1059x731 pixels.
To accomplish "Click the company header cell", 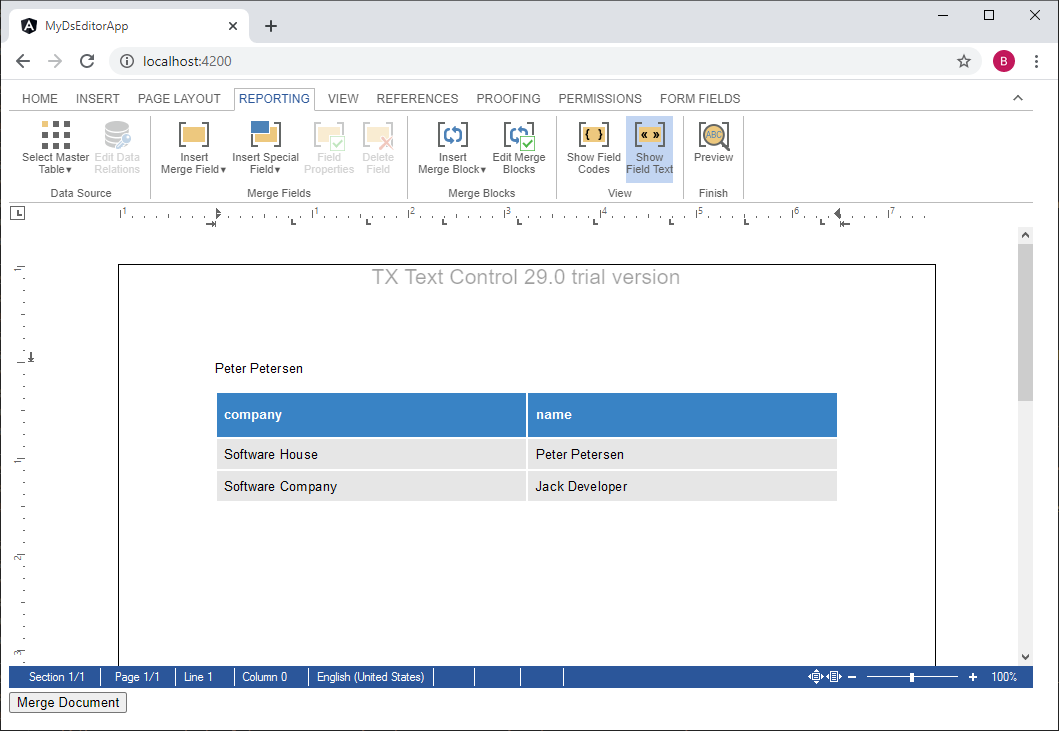I will pyautogui.click(x=371, y=415).
